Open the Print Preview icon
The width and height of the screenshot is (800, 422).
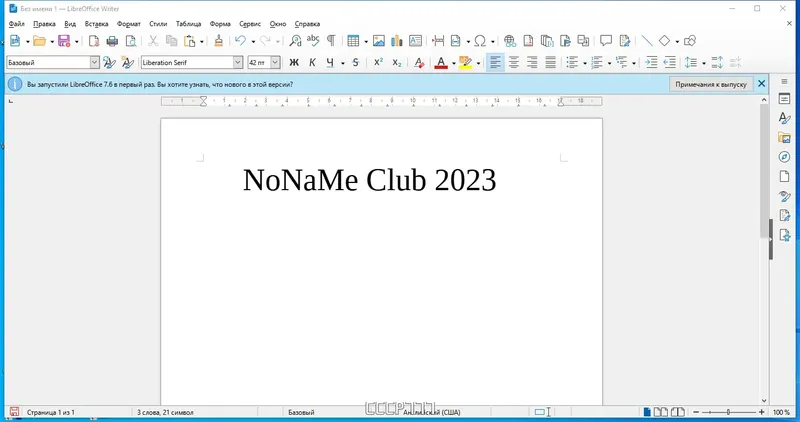(131, 41)
